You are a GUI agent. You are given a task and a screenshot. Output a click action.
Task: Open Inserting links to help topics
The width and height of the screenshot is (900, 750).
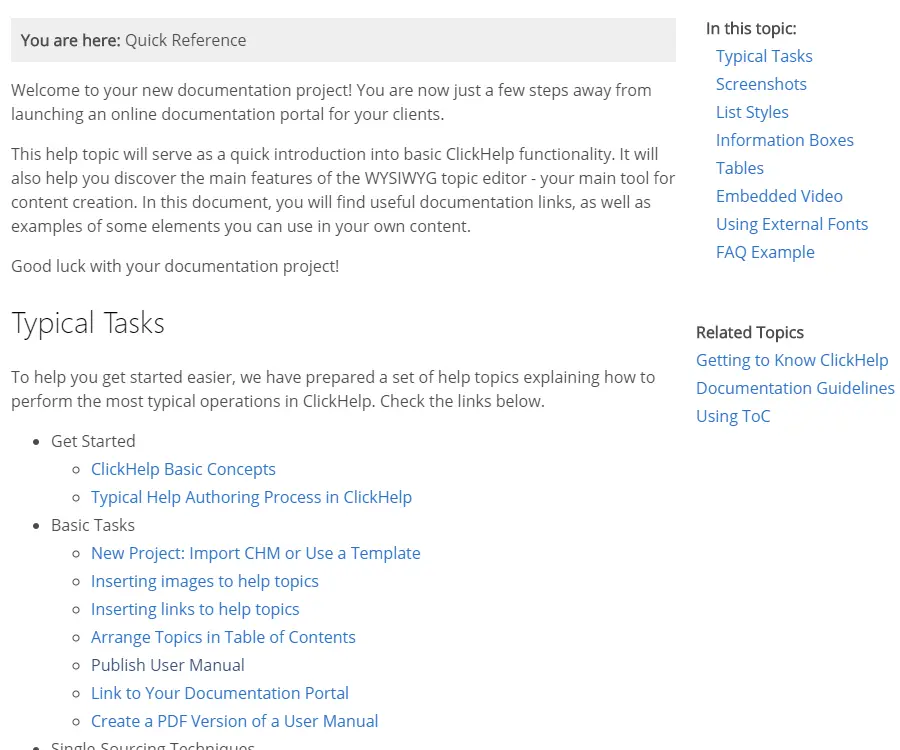point(195,609)
